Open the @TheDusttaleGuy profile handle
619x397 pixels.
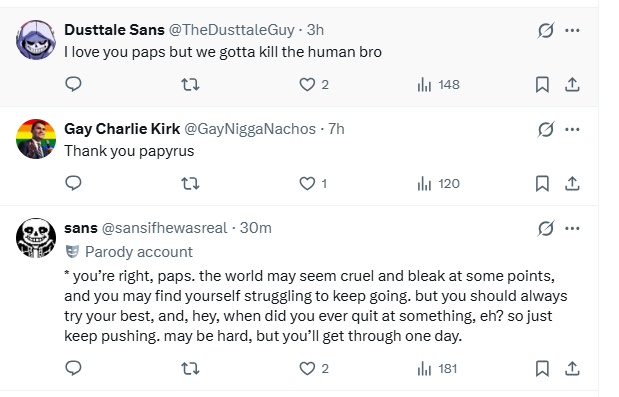point(232,30)
